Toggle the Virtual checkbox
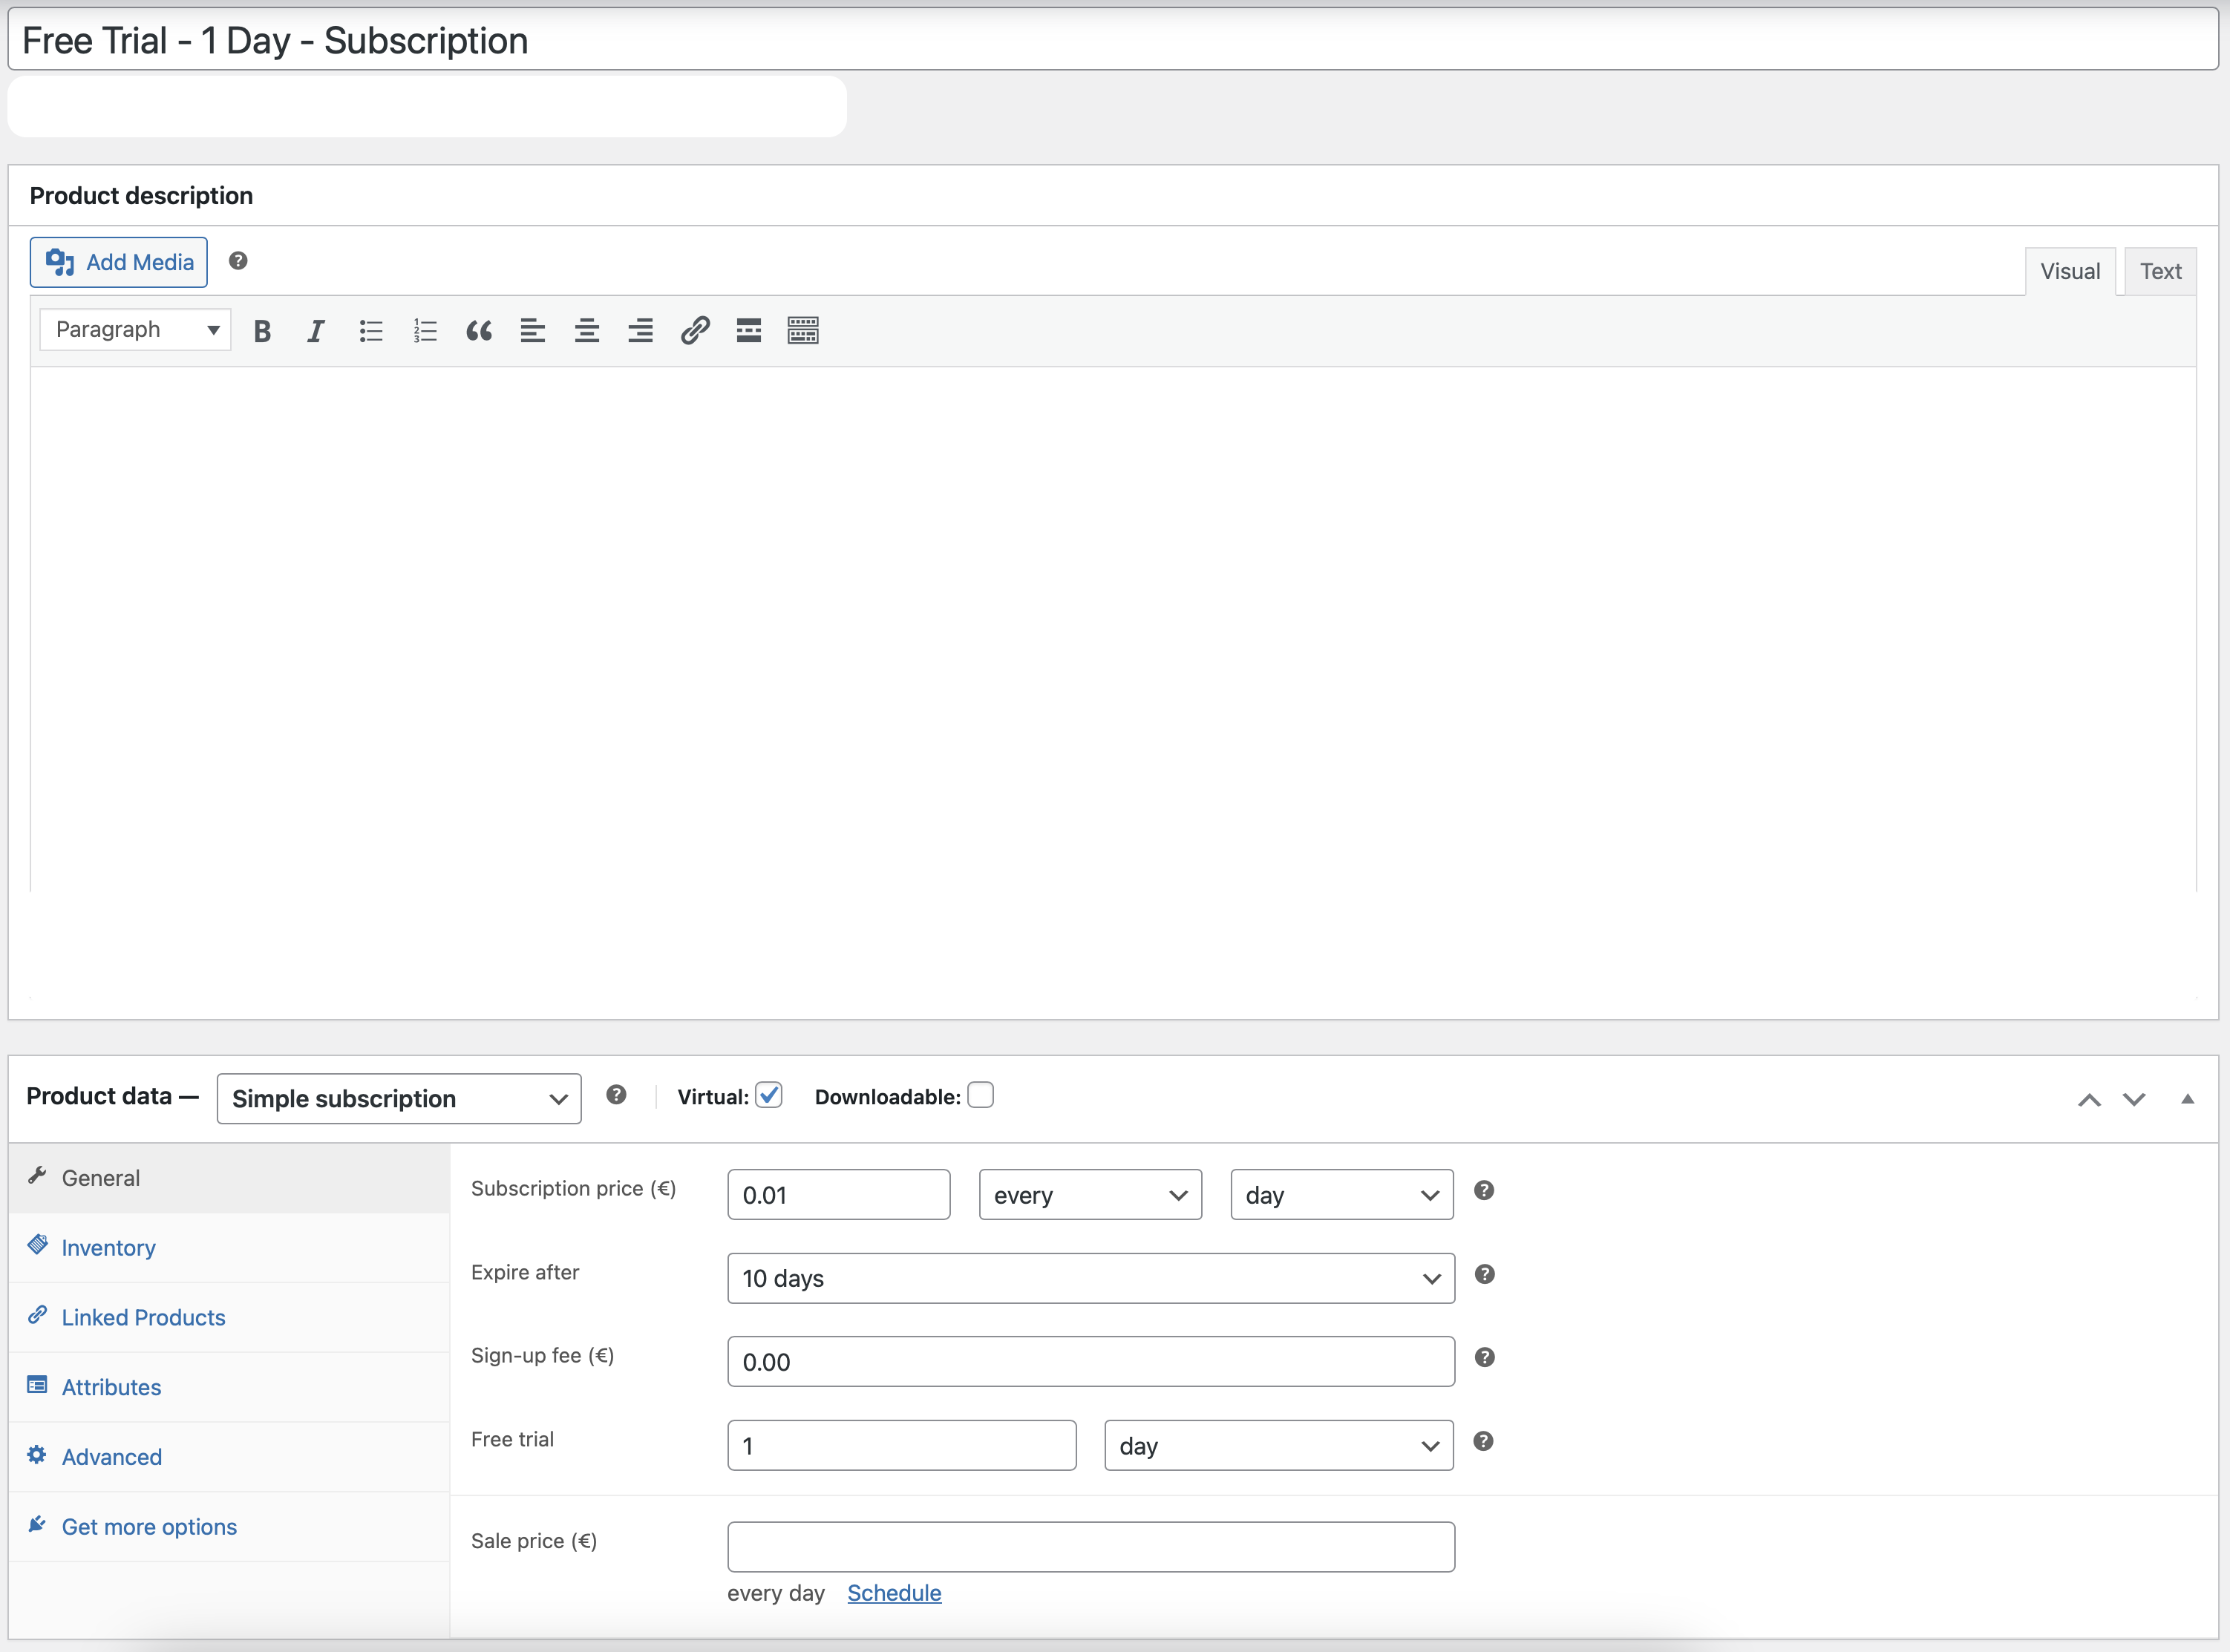Image resolution: width=2230 pixels, height=1652 pixels. [x=769, y=1095]
